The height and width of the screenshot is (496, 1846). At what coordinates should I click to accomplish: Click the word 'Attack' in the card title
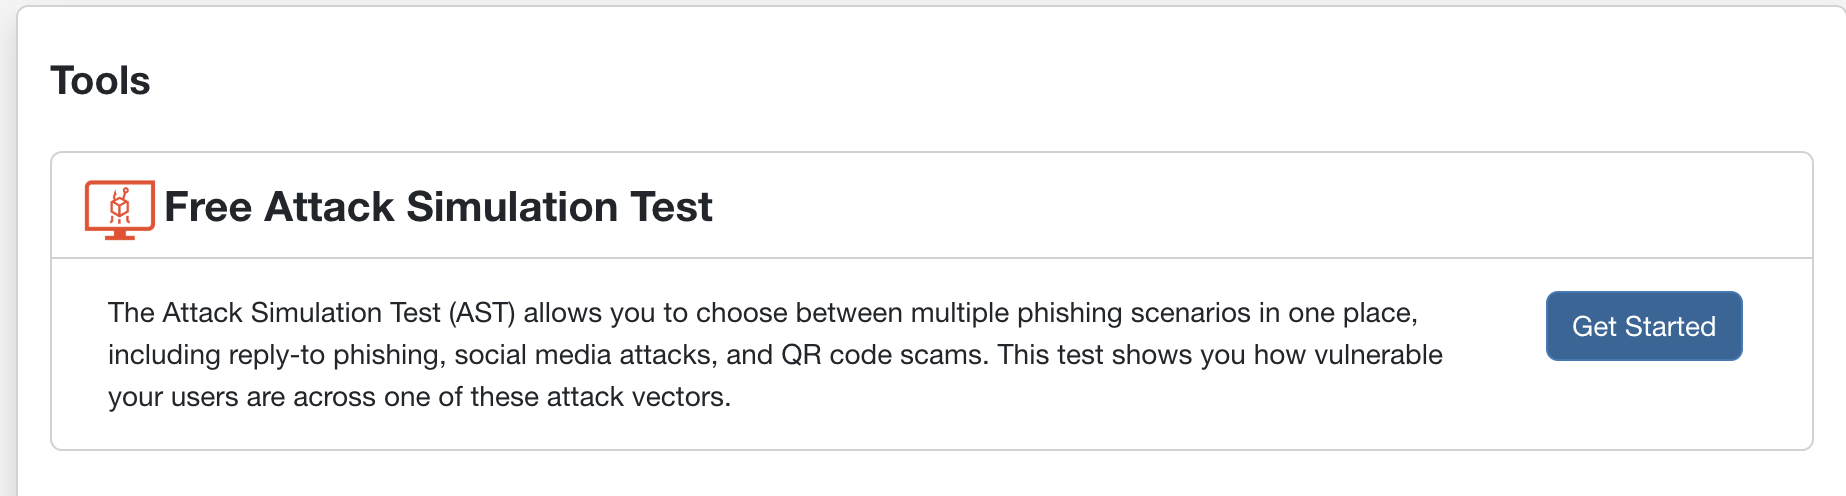[329, 207]
